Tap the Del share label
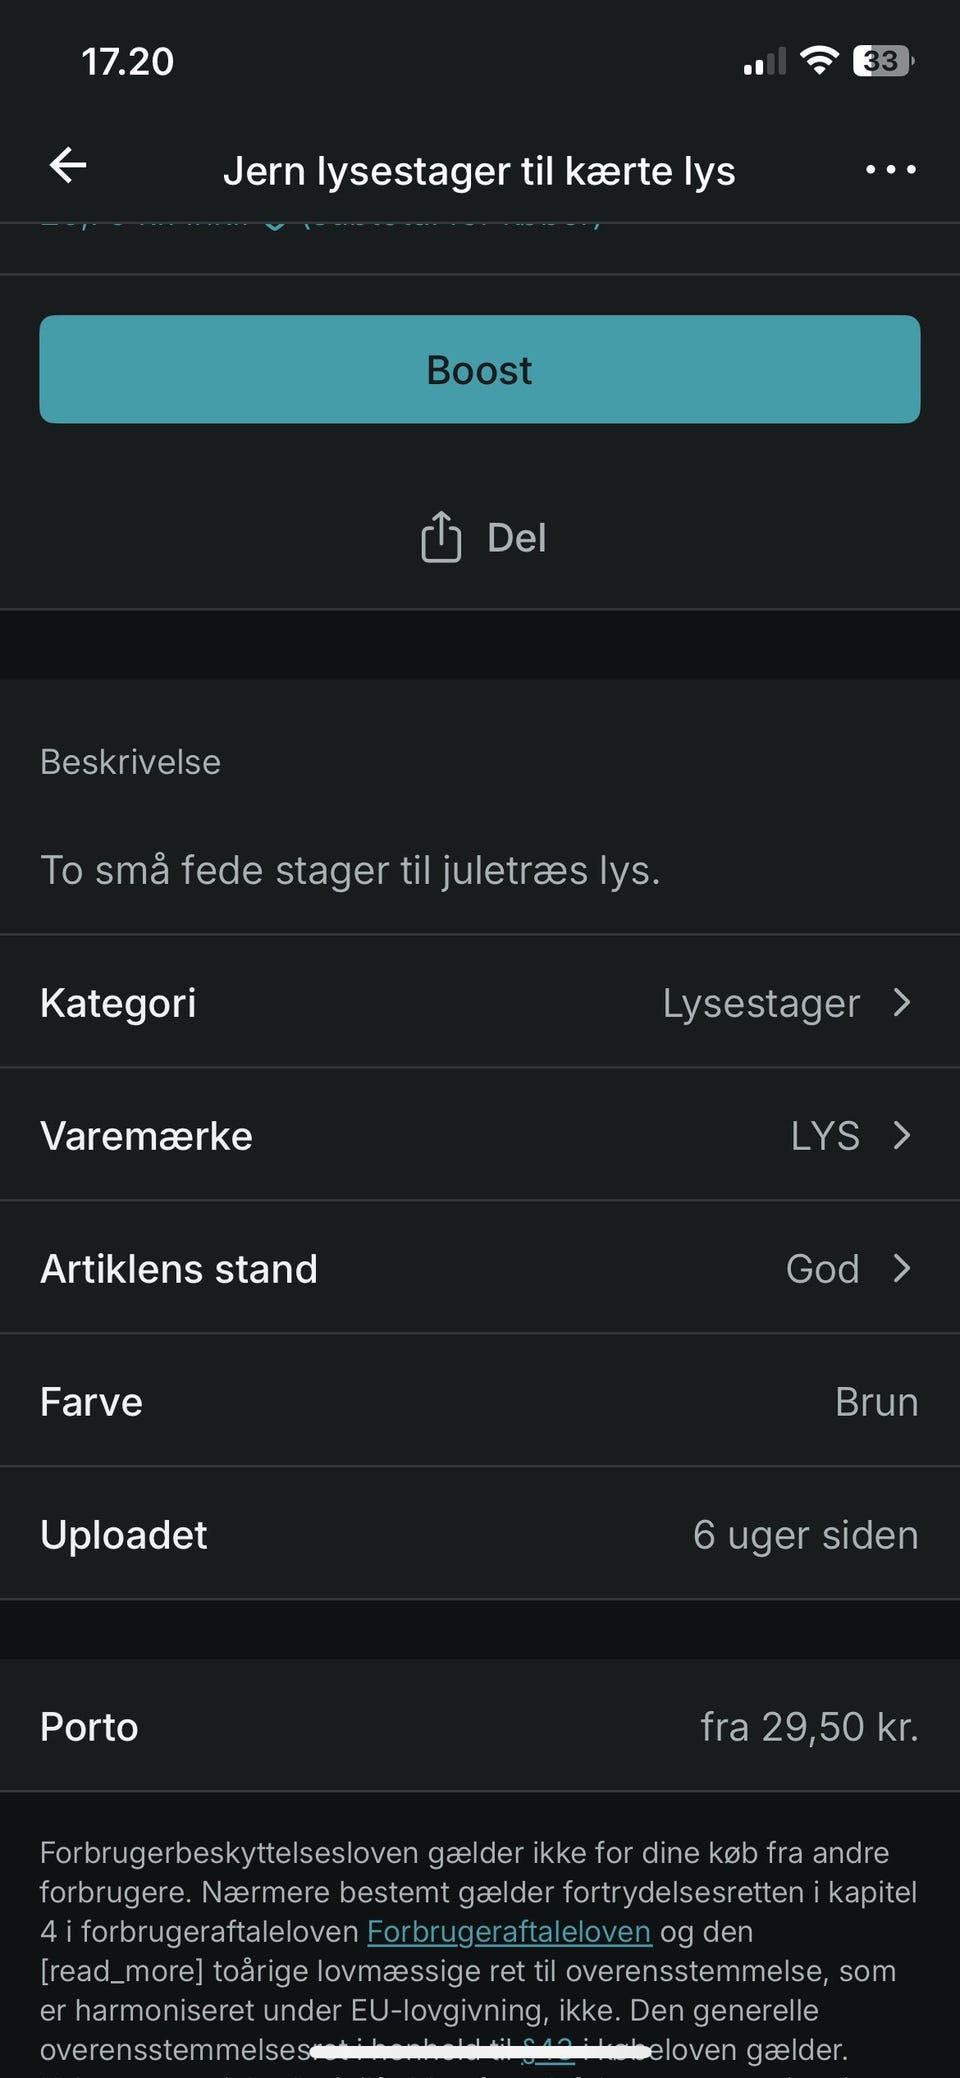The image size is (960, 2078). click(x=516, y=538)
